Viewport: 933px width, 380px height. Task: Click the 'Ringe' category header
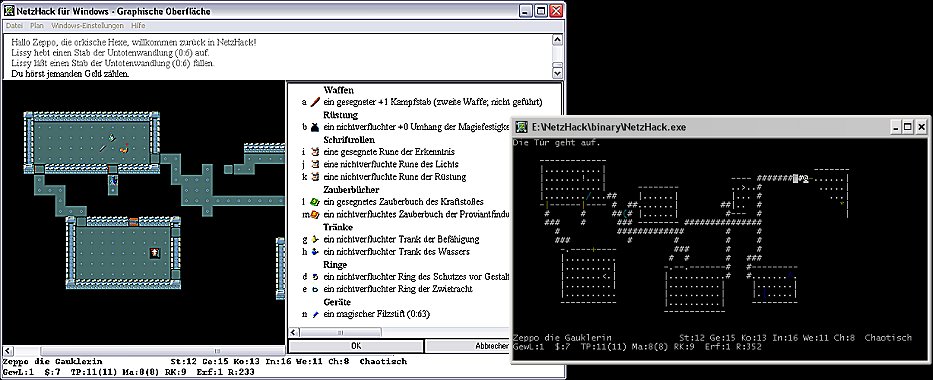(335, 264)
